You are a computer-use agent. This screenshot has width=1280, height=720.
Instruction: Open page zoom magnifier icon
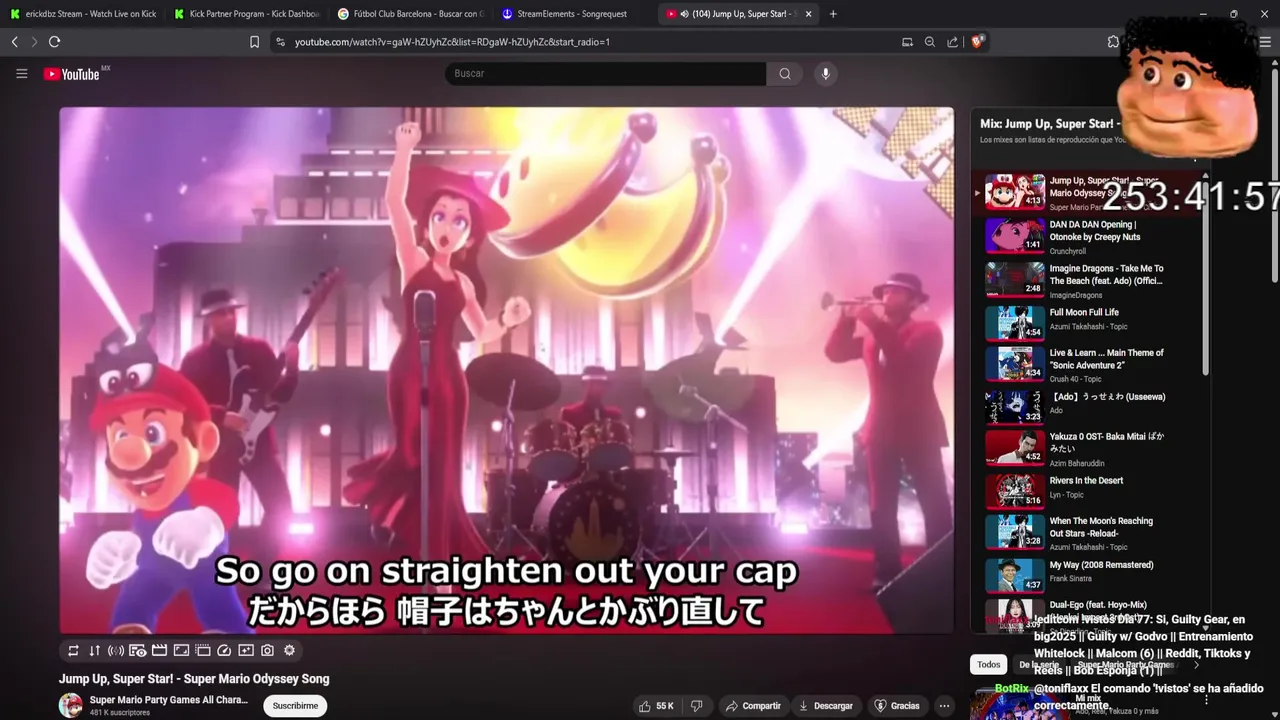click(930, 42)
